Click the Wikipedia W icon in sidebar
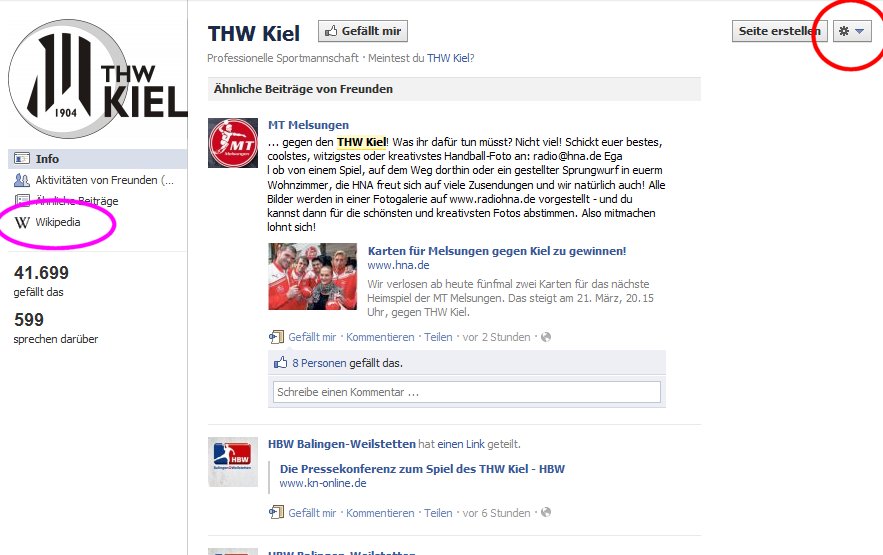The height and width of the screenshot is (555, 883). pyautogui.click(x=22, y=222)
